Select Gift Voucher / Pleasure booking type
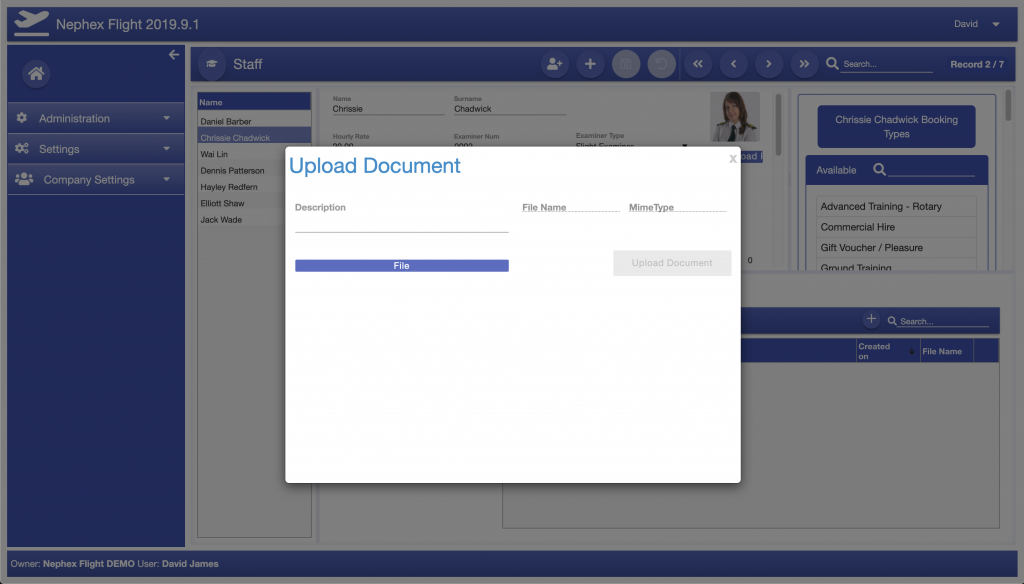The height and width of the screenshot is (584, 1024). tap(896, 248)
